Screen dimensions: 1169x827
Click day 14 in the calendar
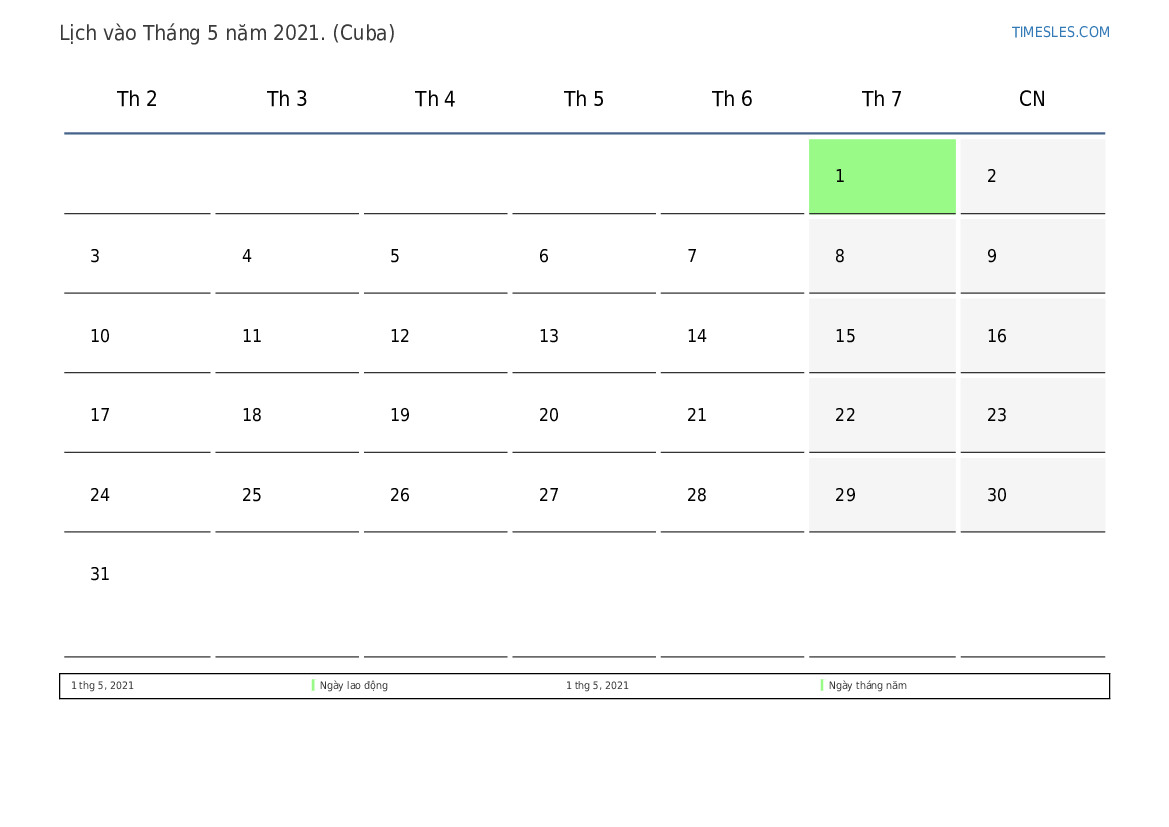[732, 336]
